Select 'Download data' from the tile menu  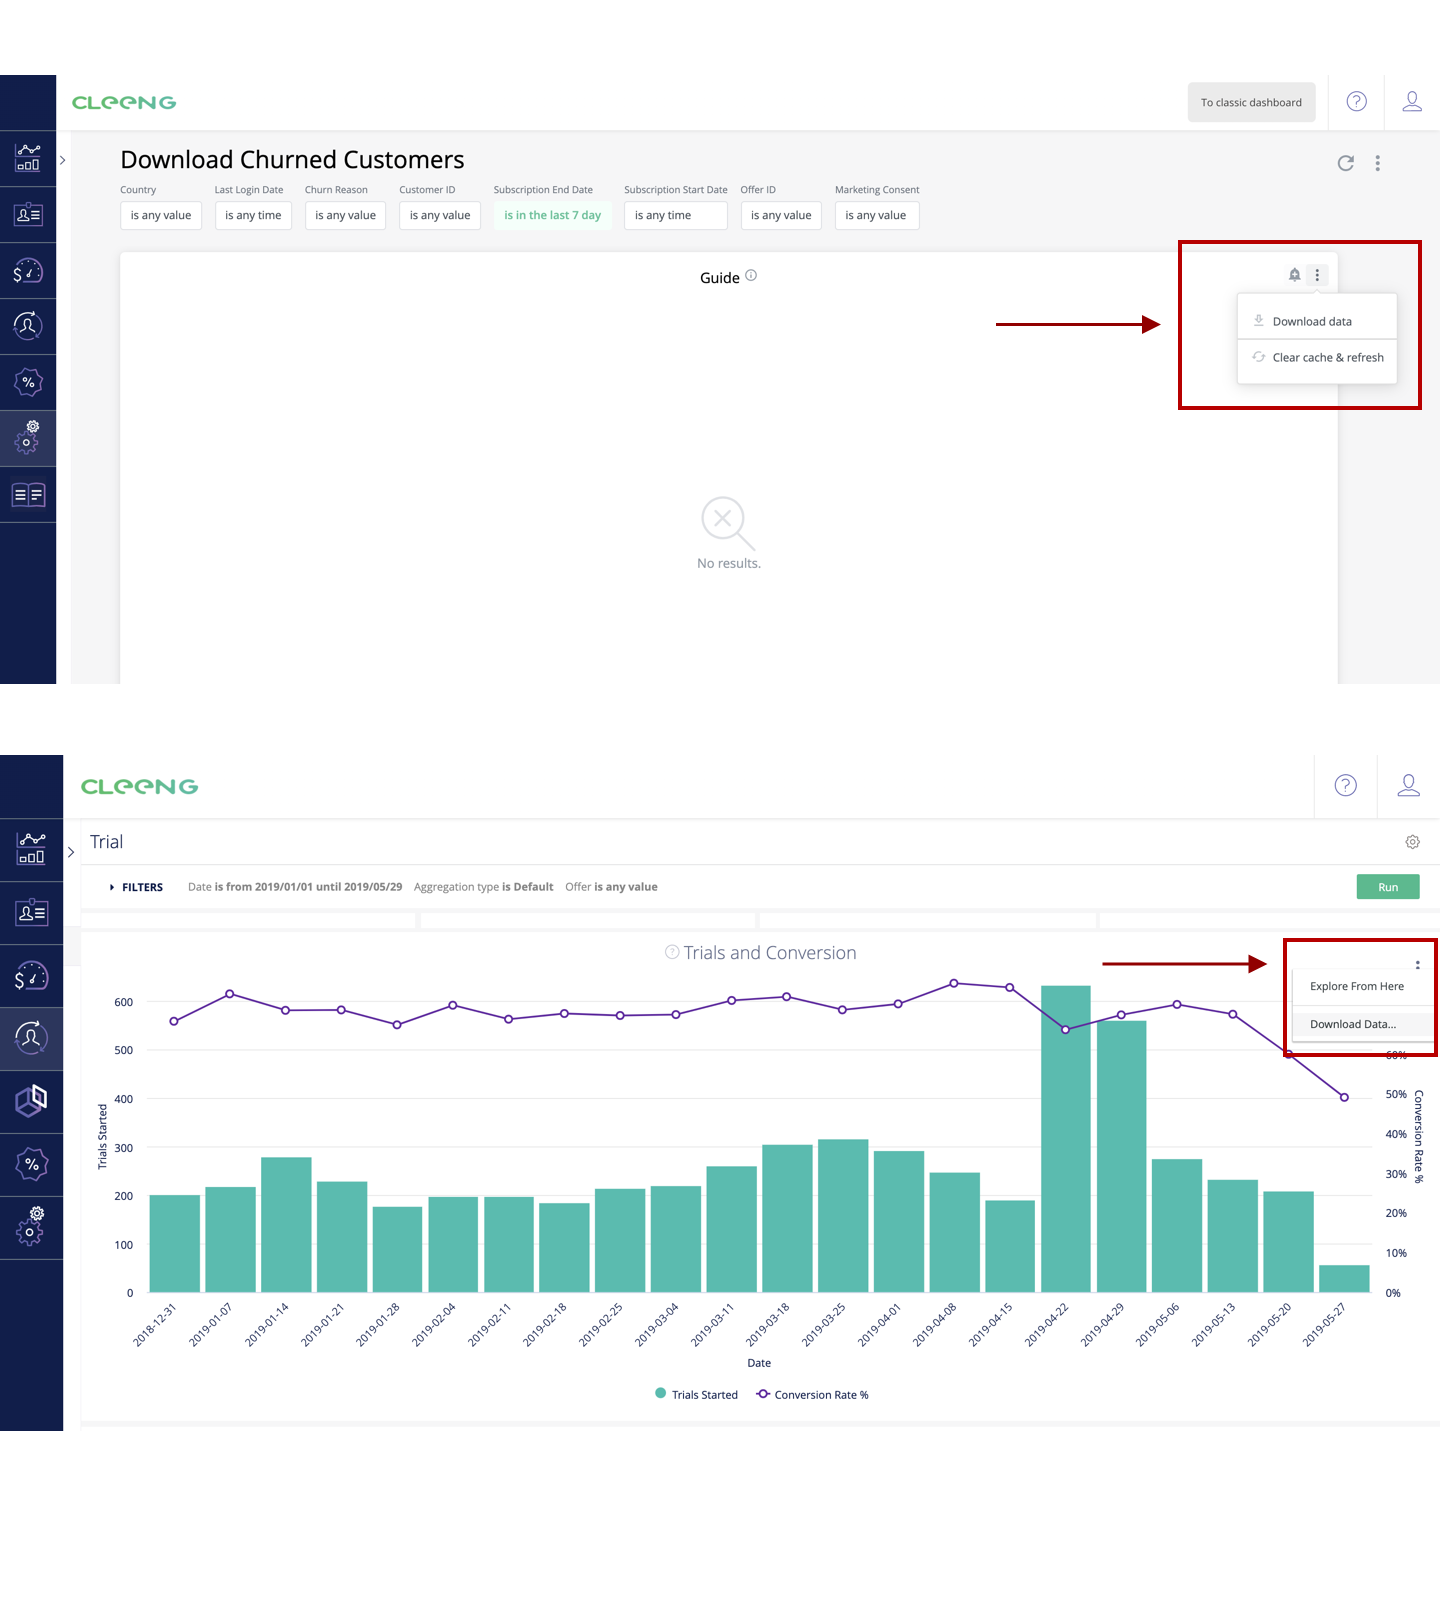[x=1312, y=321]
